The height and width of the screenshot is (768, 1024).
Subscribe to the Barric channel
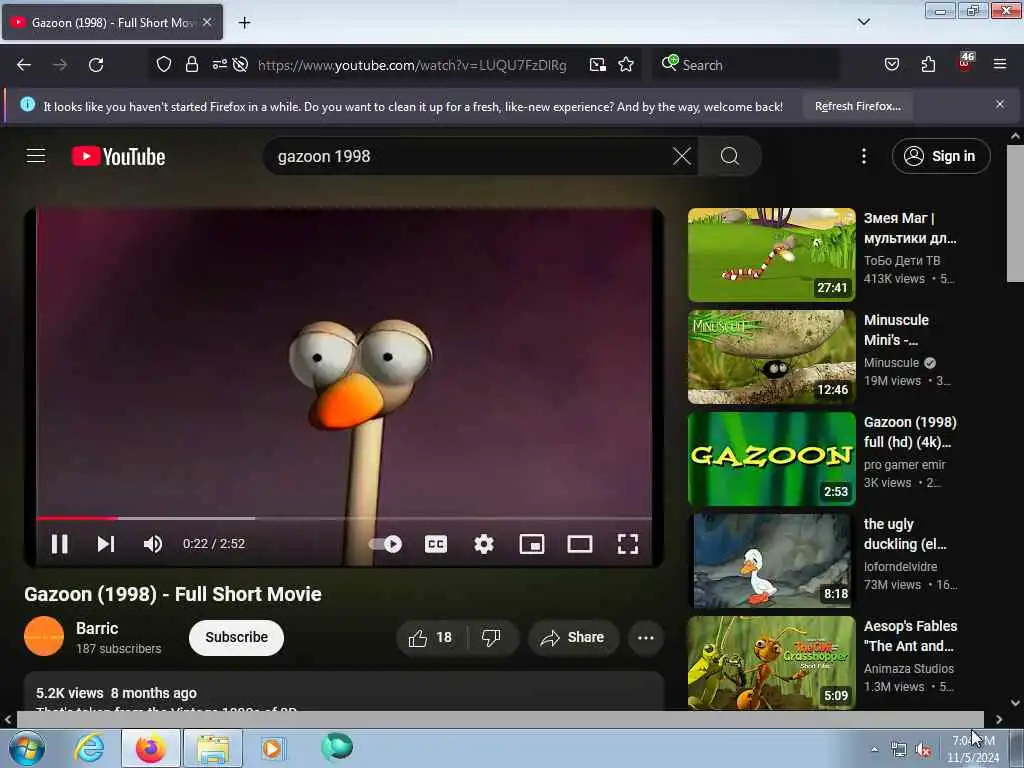tap(236, 637)
